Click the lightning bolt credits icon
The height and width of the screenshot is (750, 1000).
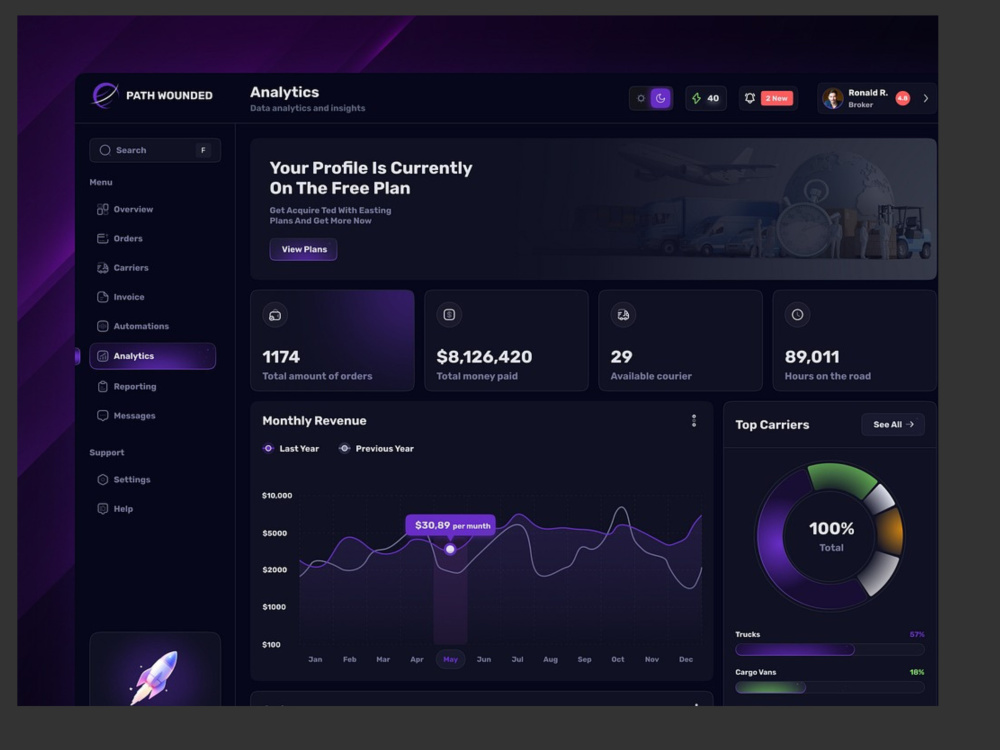coord(696,98)
